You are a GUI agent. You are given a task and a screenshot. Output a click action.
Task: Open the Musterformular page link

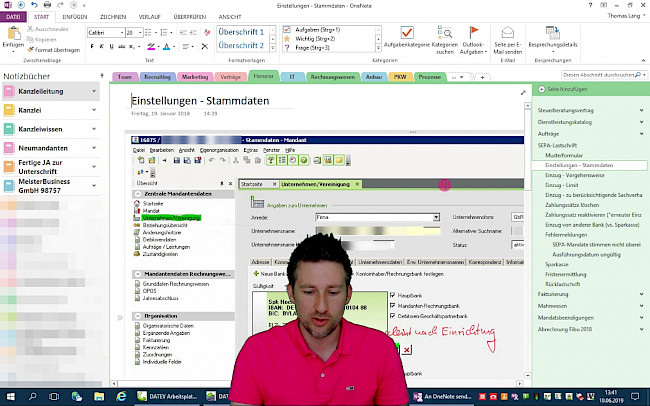pyautogui.click(x=563, y=155)
